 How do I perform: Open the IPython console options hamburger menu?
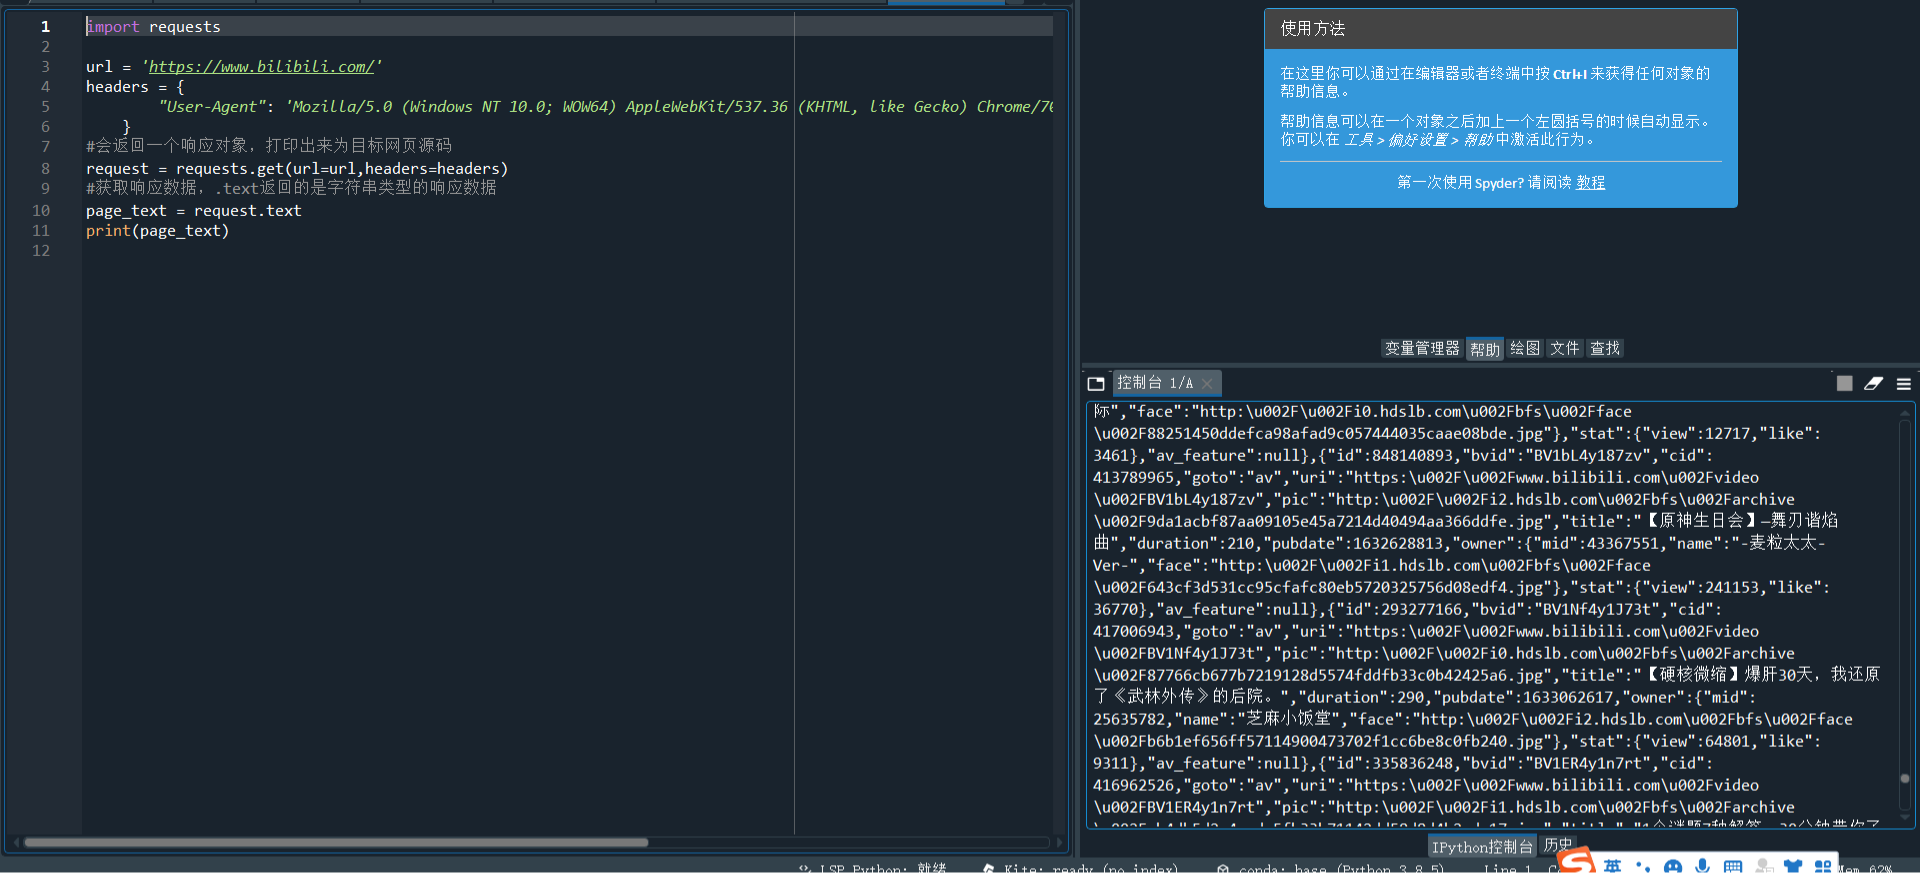coord(1904,384)
